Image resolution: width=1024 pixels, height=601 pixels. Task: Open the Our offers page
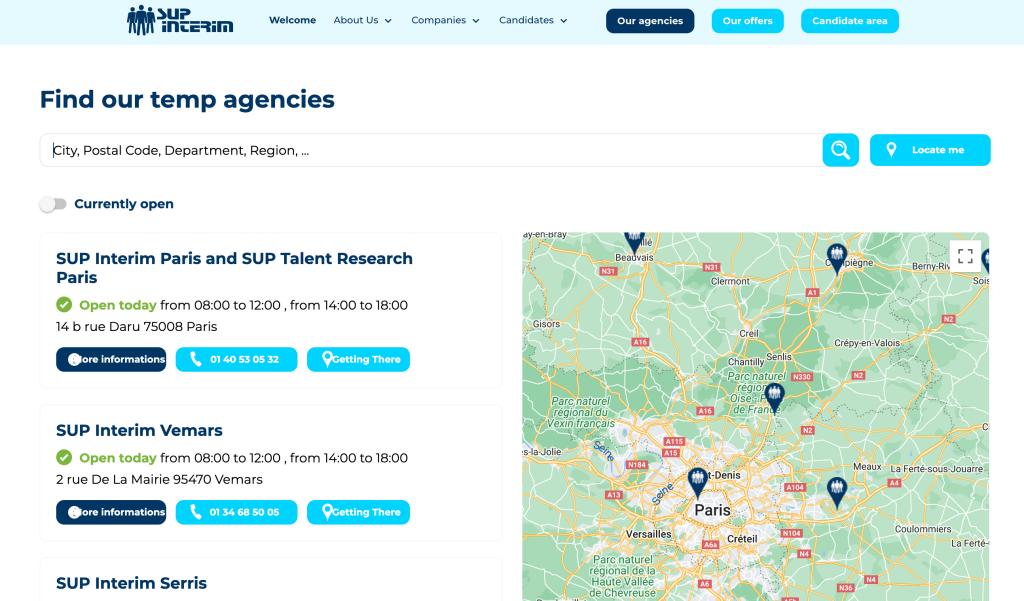coord(748,21)
